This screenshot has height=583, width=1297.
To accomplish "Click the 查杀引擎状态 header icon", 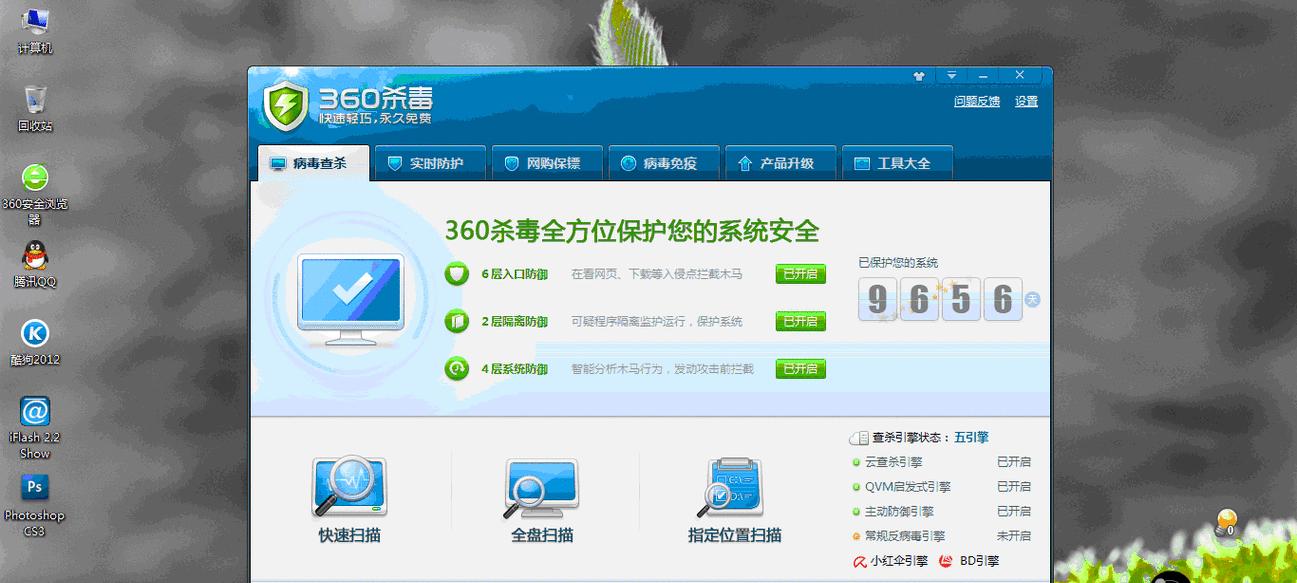I will click(x=858, y=438).
